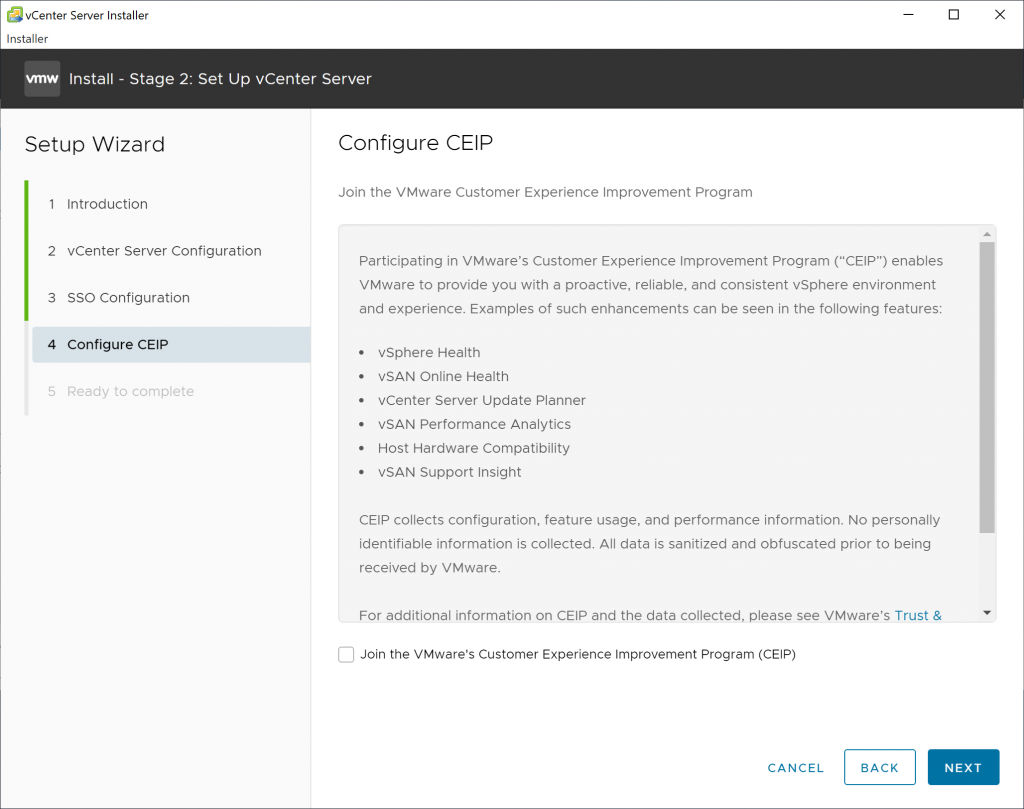The height and width of the screenshot is (809, 1024).
Task: Click the BACK button
Action: (880, 767)
